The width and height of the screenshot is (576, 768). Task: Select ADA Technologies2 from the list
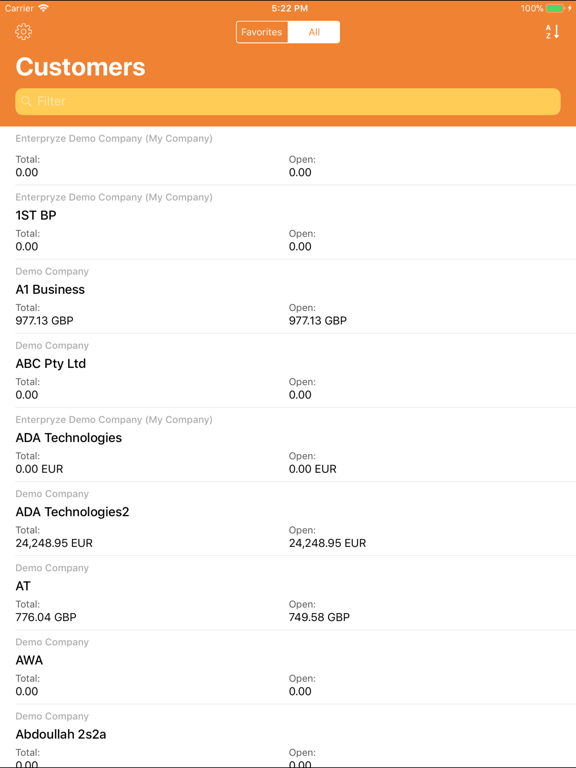click(x=288, y=519)
